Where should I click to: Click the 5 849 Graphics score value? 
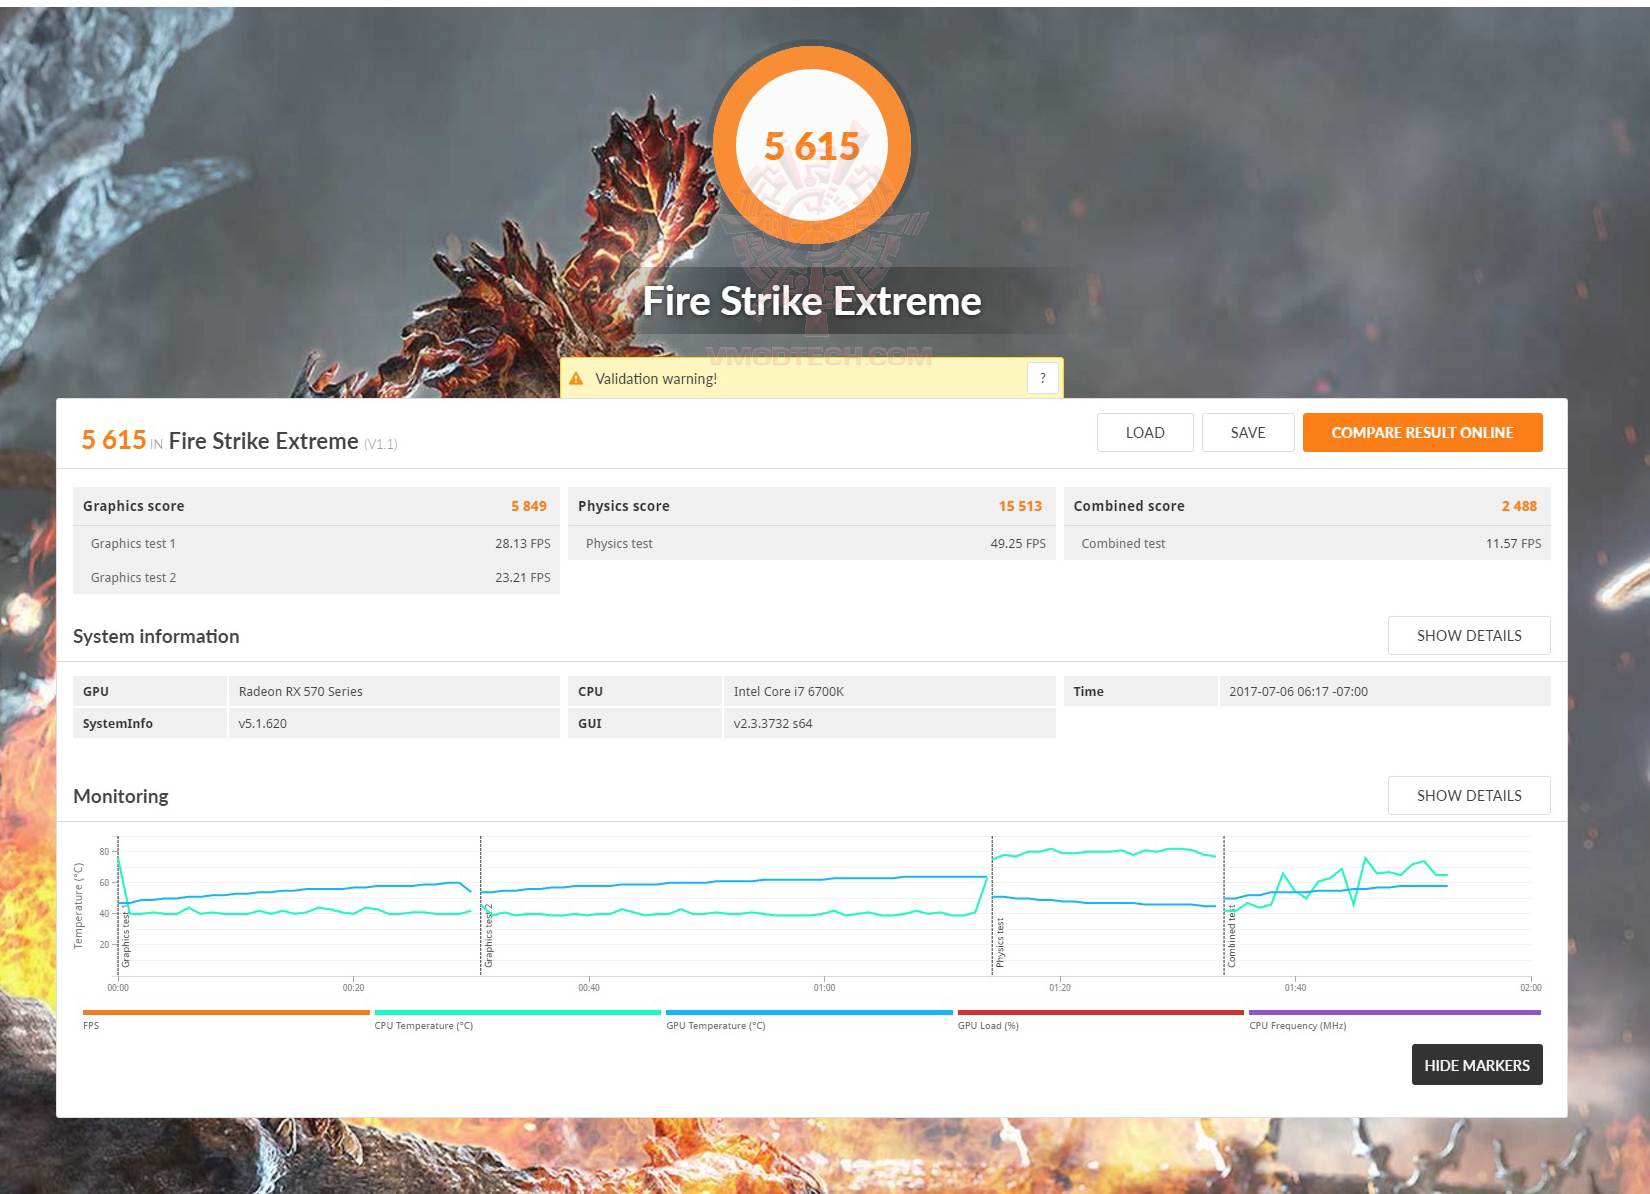pyautogui.click(x=529, y=506)
